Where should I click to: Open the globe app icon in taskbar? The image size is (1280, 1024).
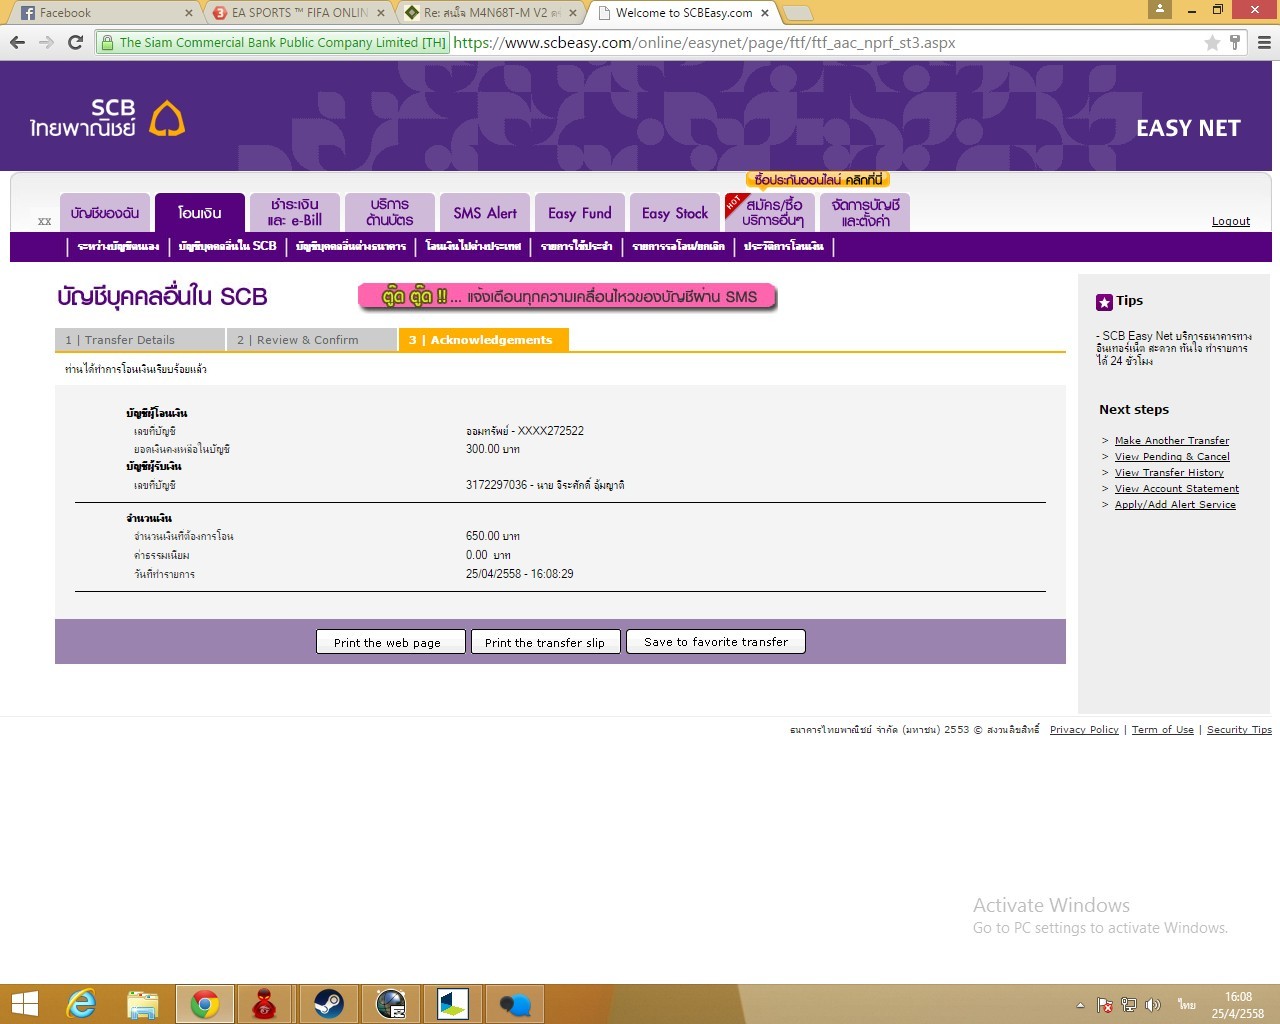391,1004
